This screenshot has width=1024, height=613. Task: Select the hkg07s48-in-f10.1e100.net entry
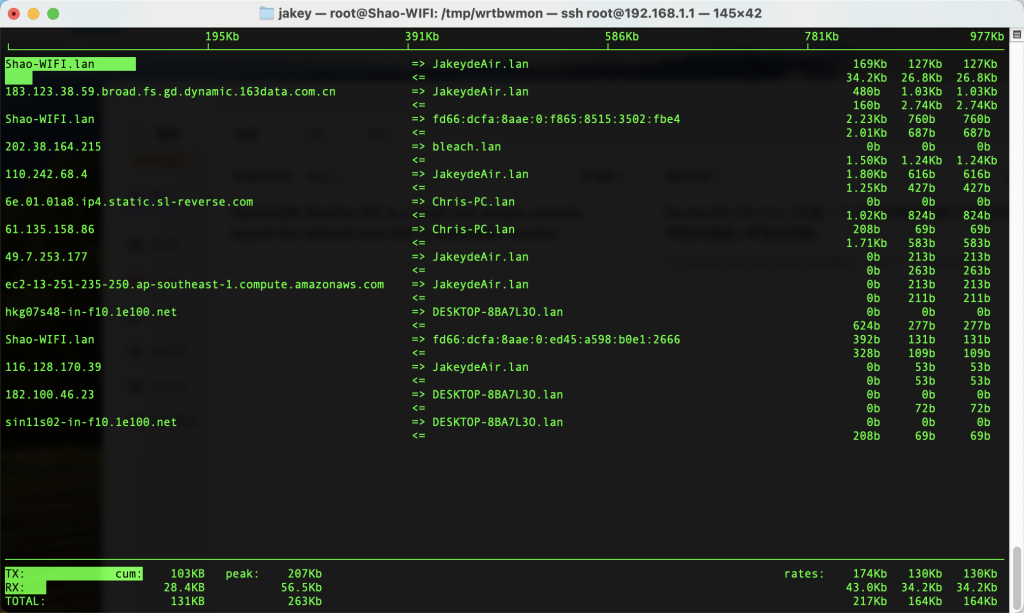[x=91, y=312]
